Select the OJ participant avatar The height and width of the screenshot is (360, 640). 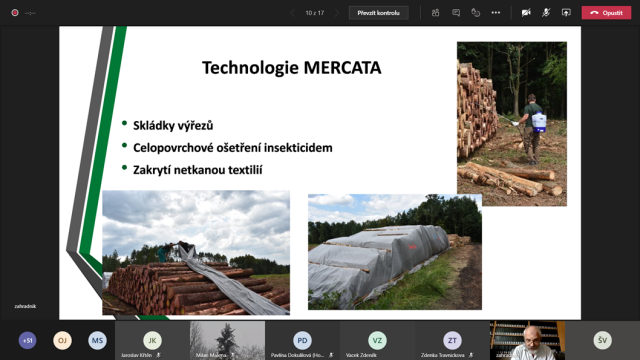pos(62,340)
